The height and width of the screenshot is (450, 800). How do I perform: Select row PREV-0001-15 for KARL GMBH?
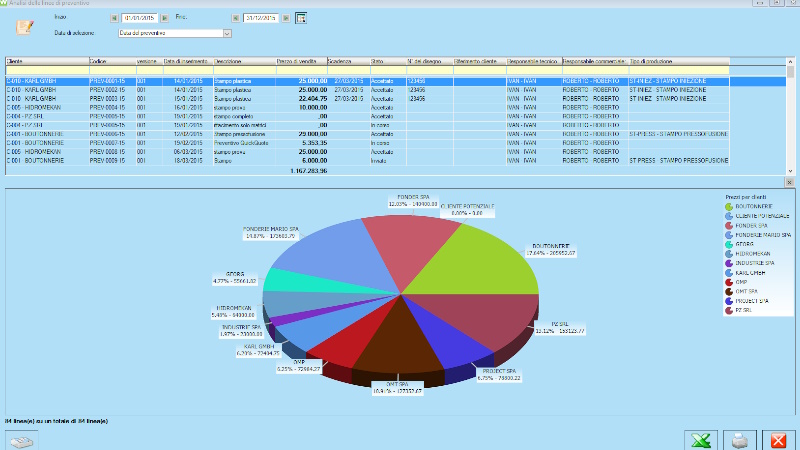tap(395, 81)
